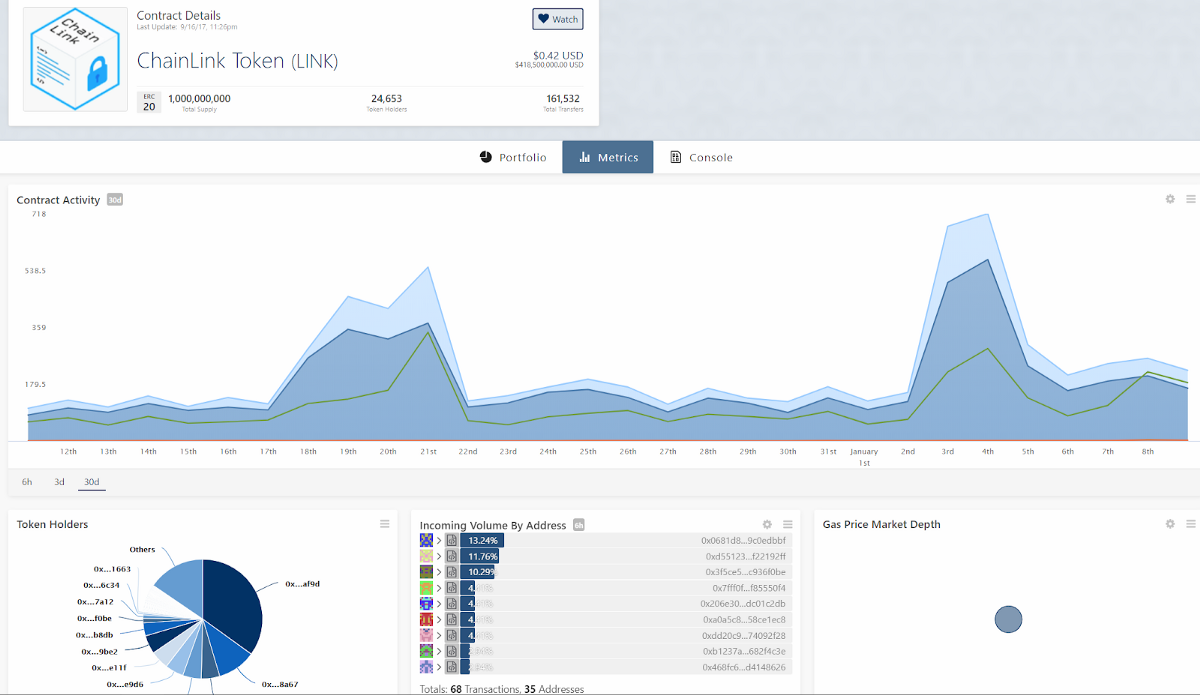Image resolution: width=1200 pixels, height=695 pixels.
Task: Open Gas Price Market Depth menu
Action: 1191,524
